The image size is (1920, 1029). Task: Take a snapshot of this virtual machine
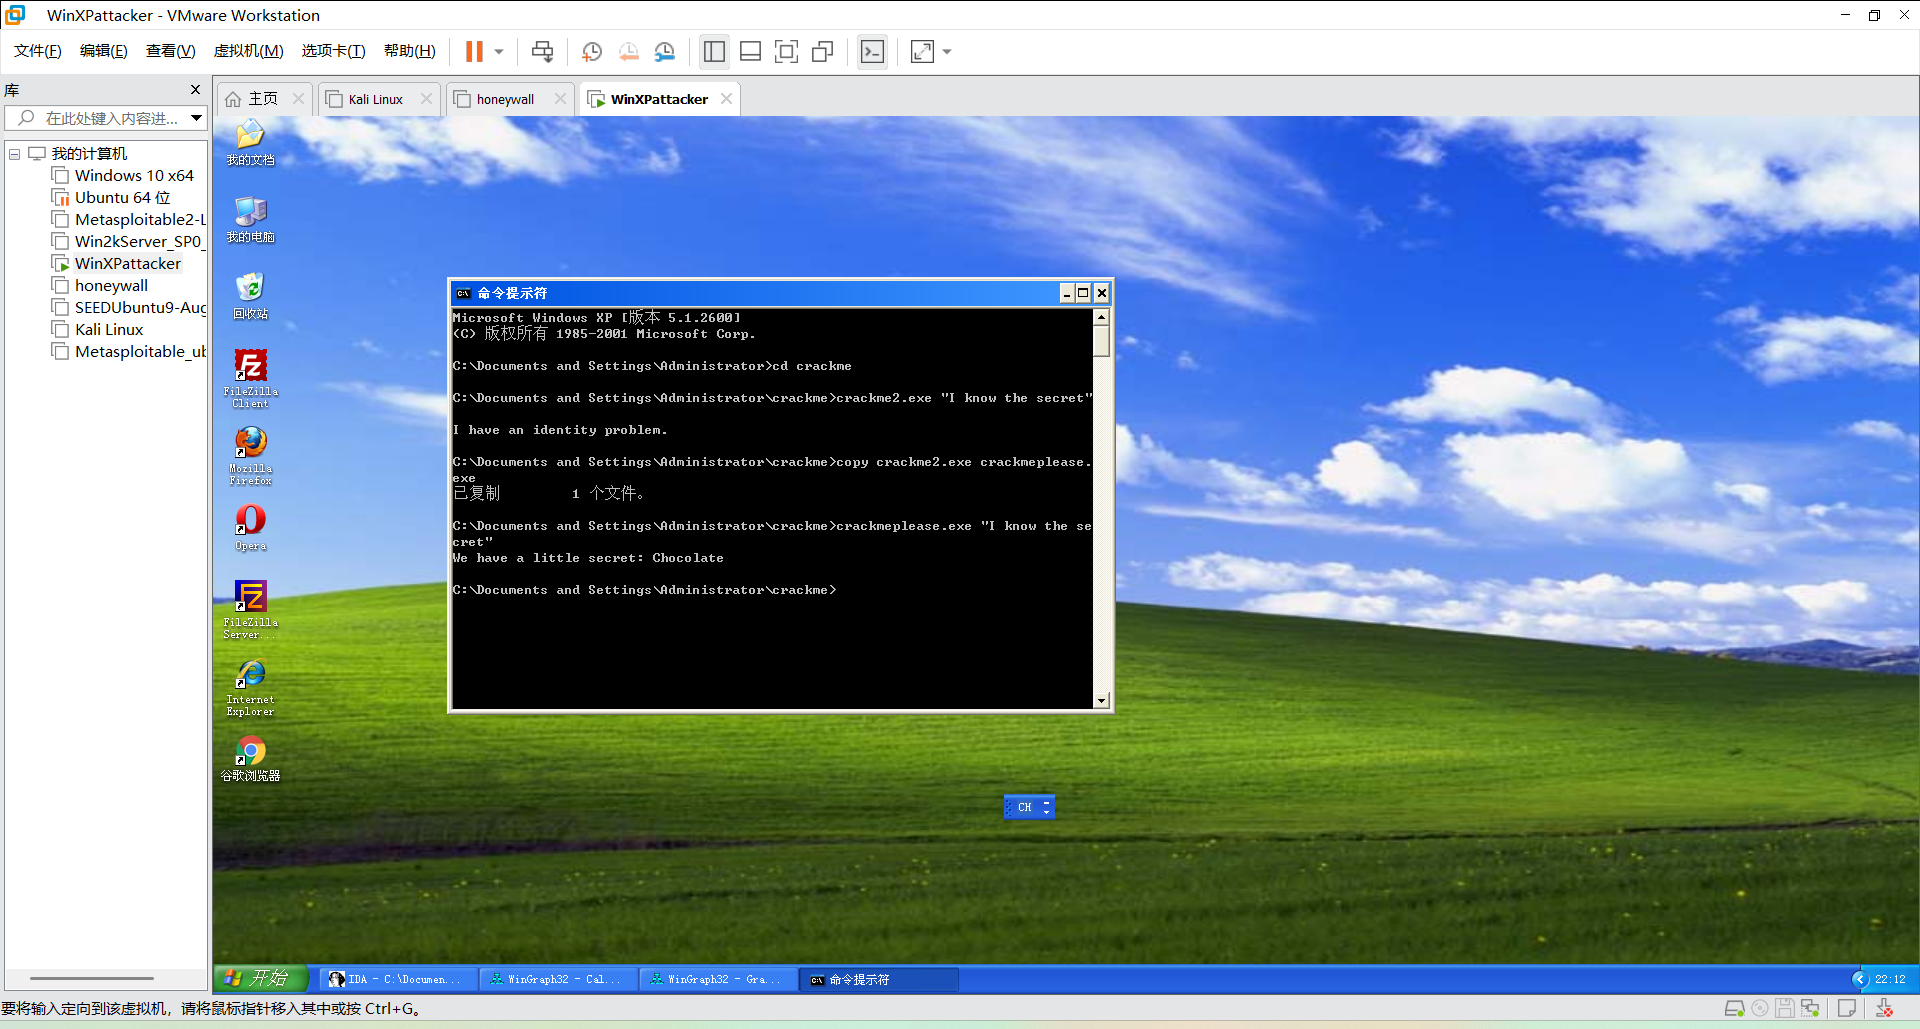pyautogui.click(x=592, y=51)
